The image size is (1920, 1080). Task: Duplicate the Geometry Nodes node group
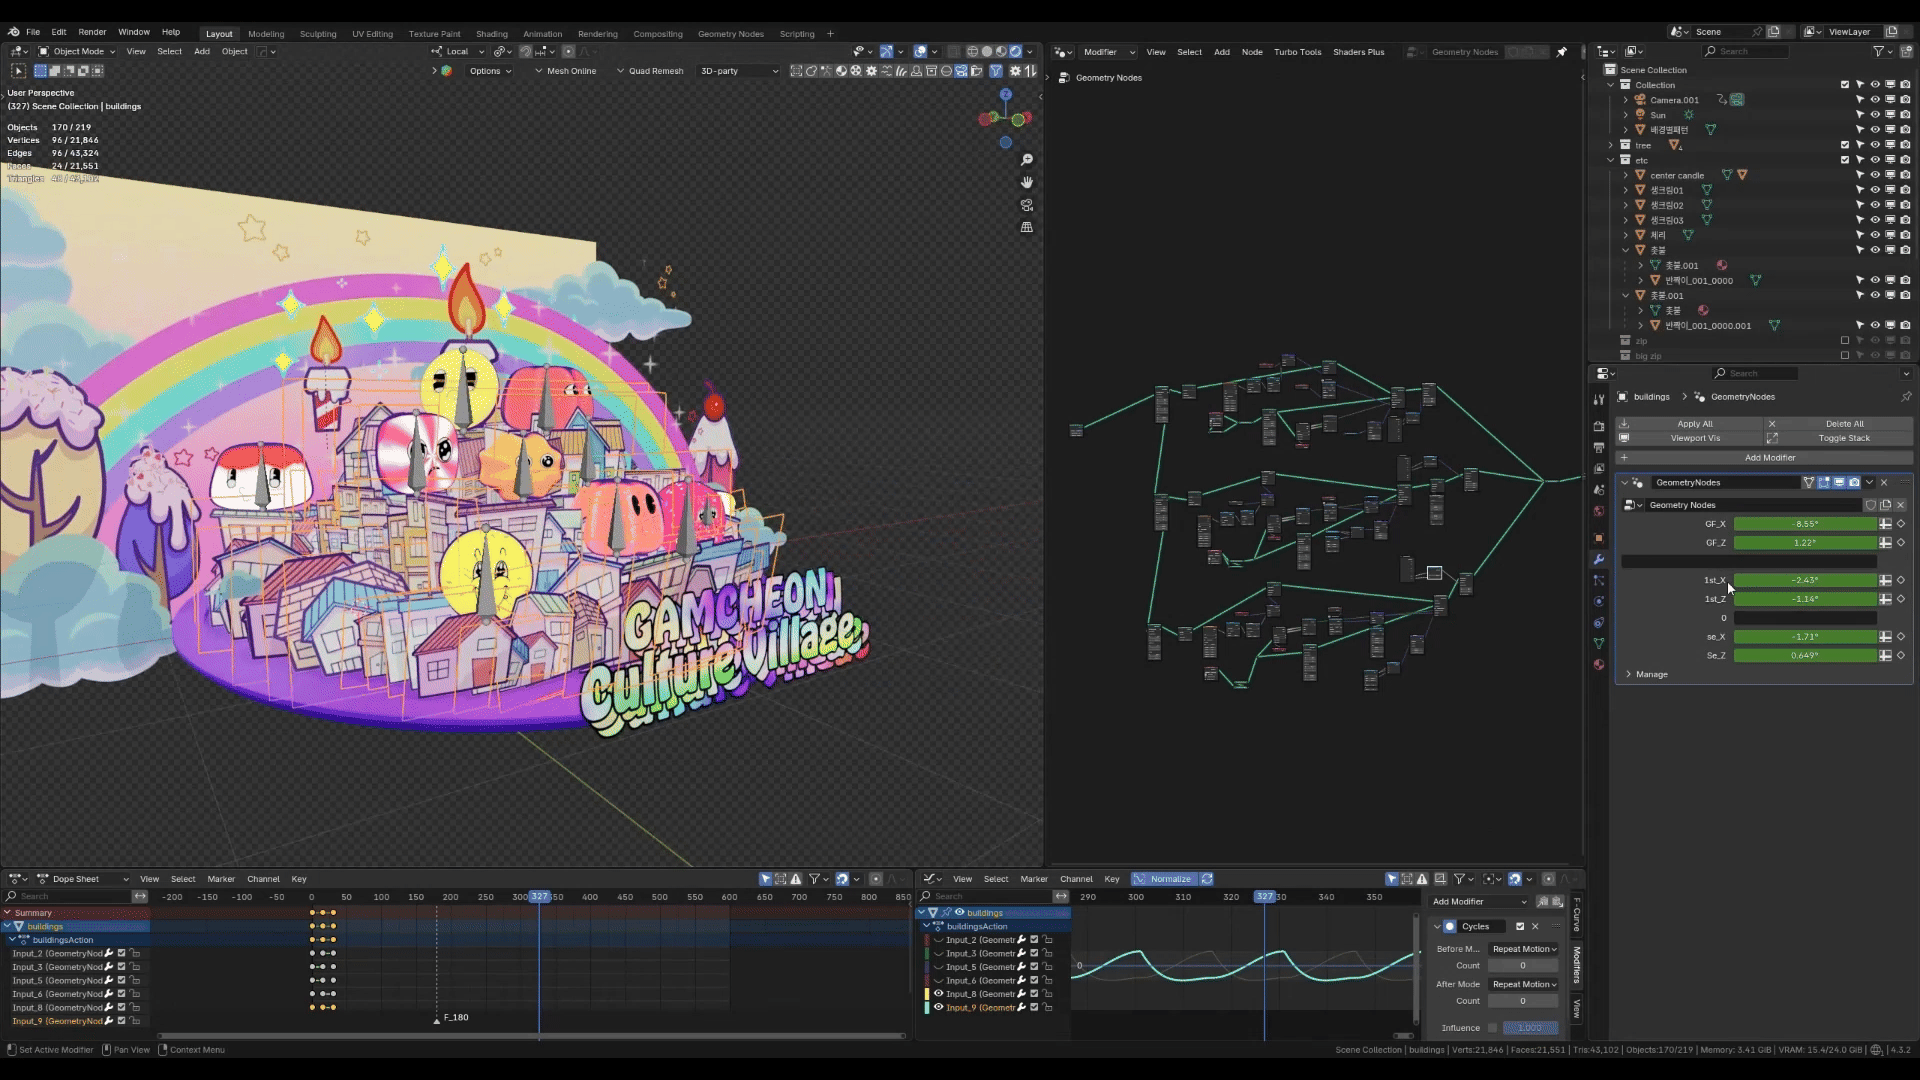pos(1886,505)
